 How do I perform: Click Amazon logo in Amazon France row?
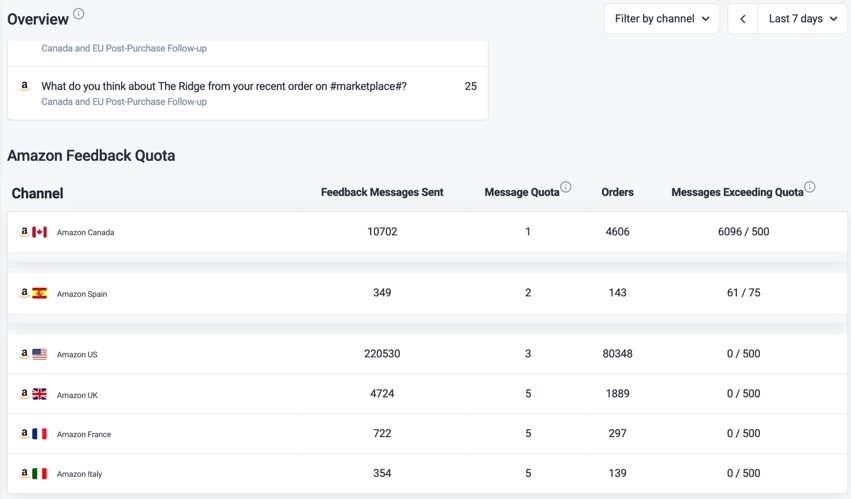coord(24,433)
